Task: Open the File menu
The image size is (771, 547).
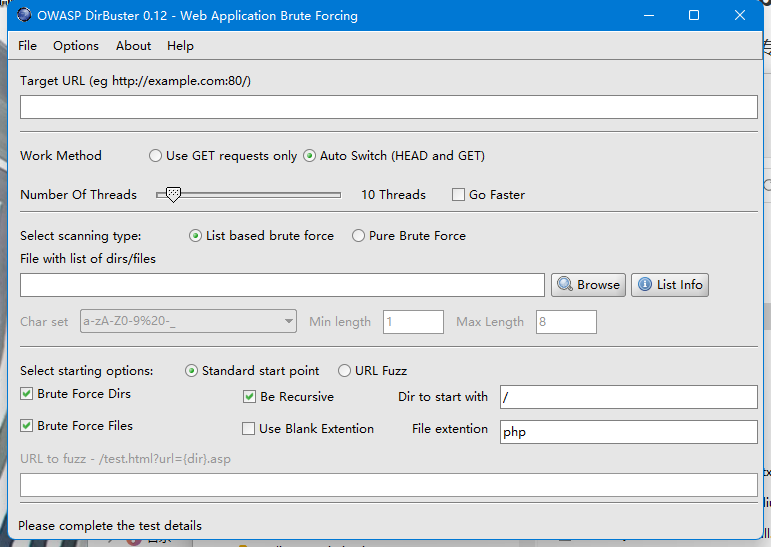Action: 28,46
